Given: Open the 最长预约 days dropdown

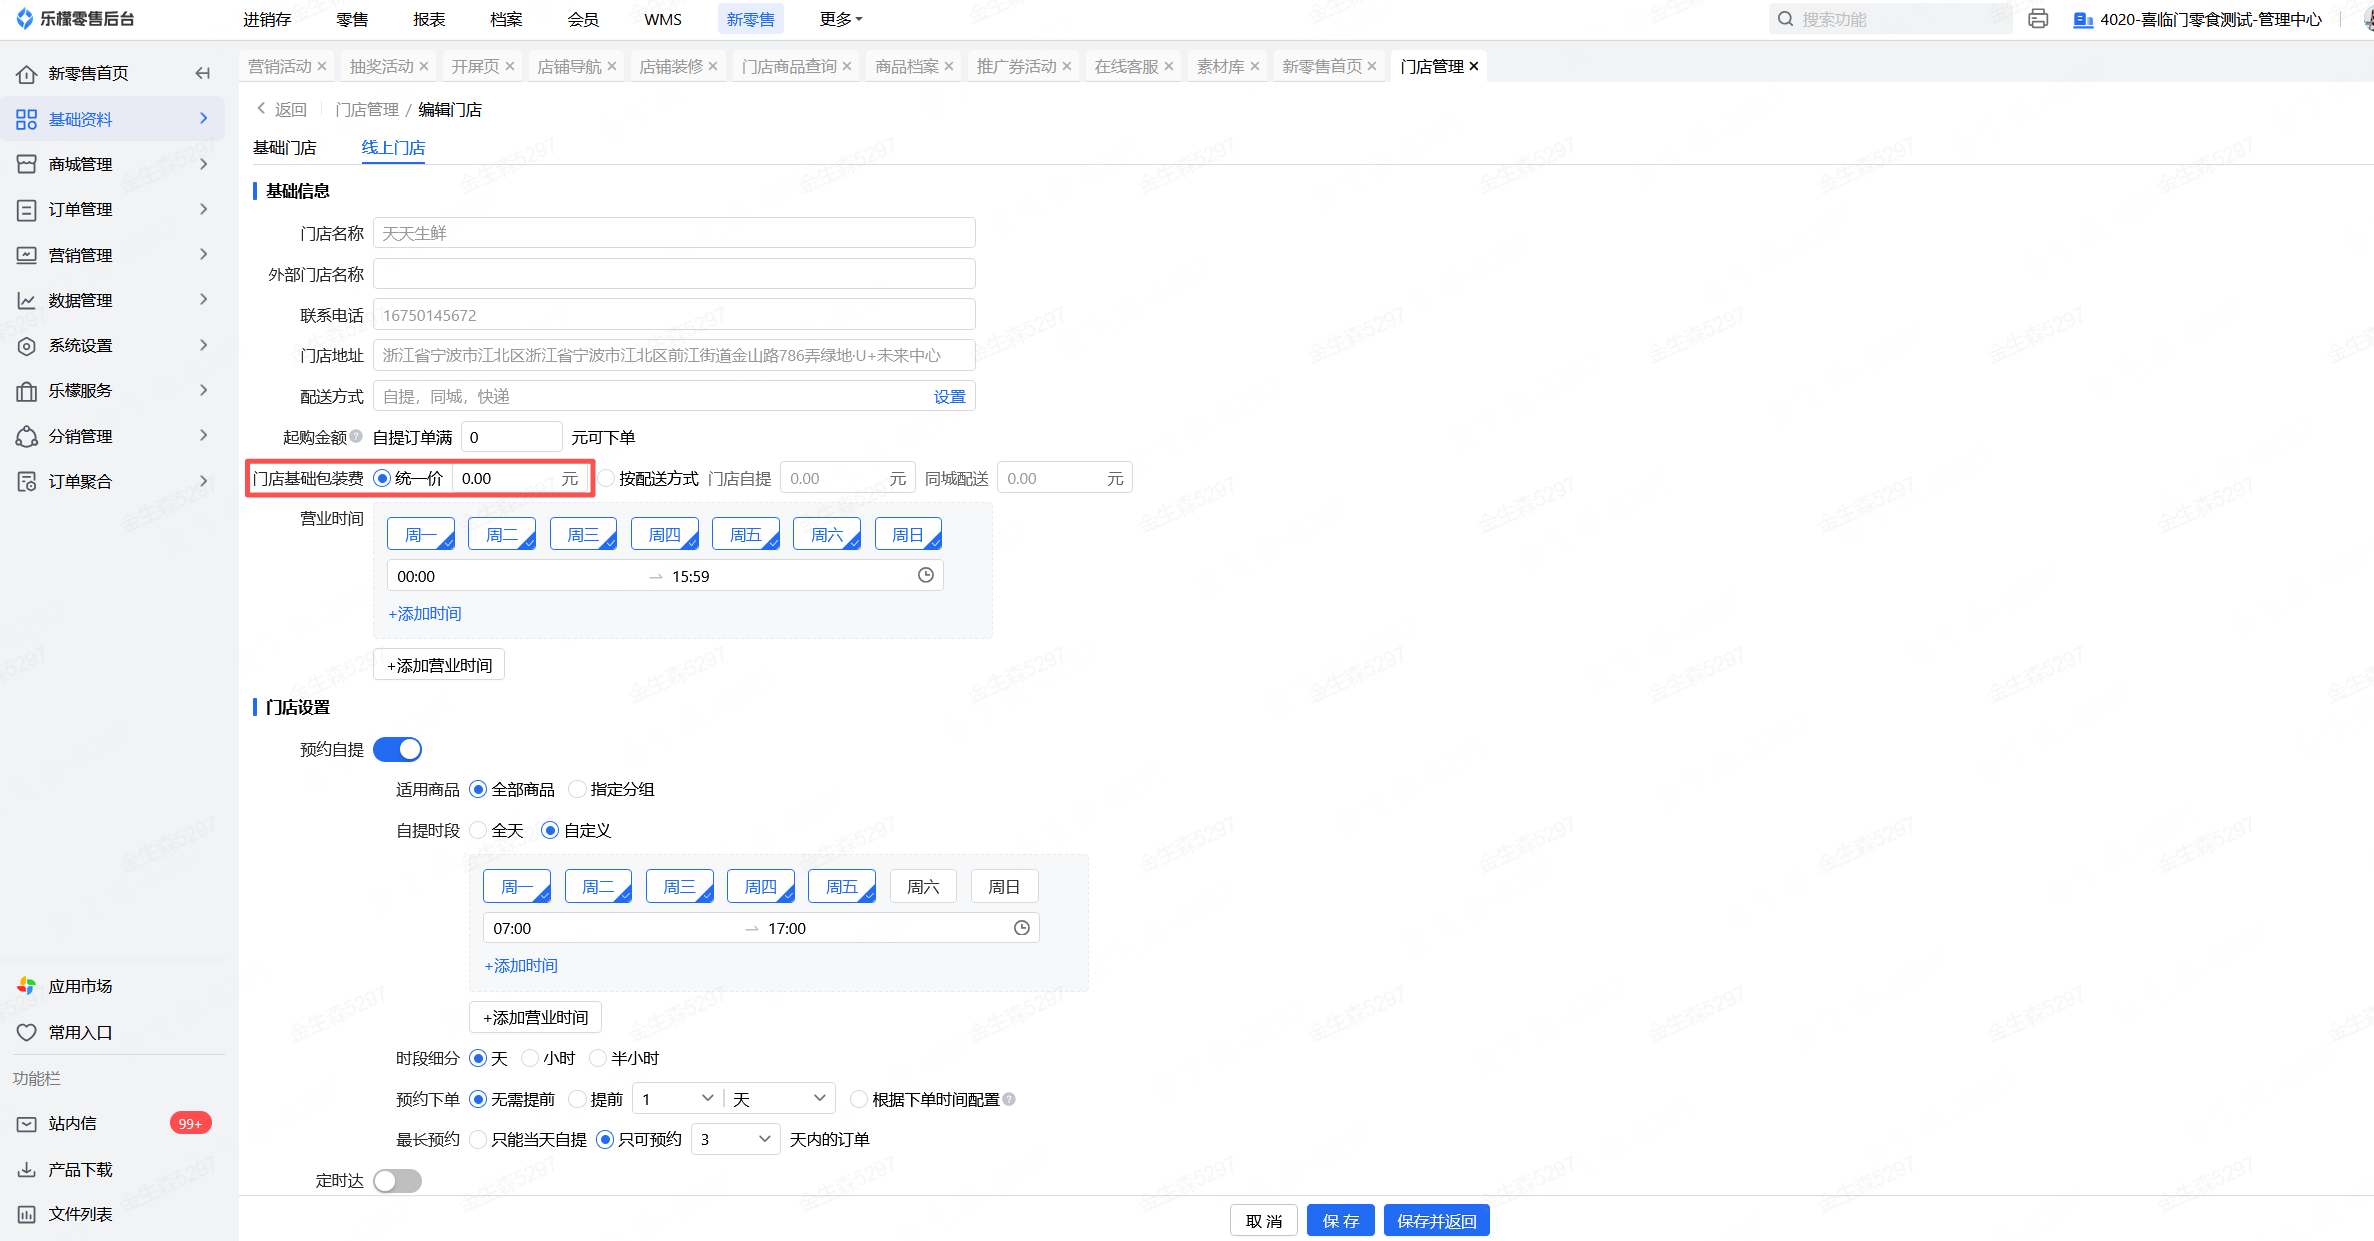Looking at the screenshot, I should 735,1139.
